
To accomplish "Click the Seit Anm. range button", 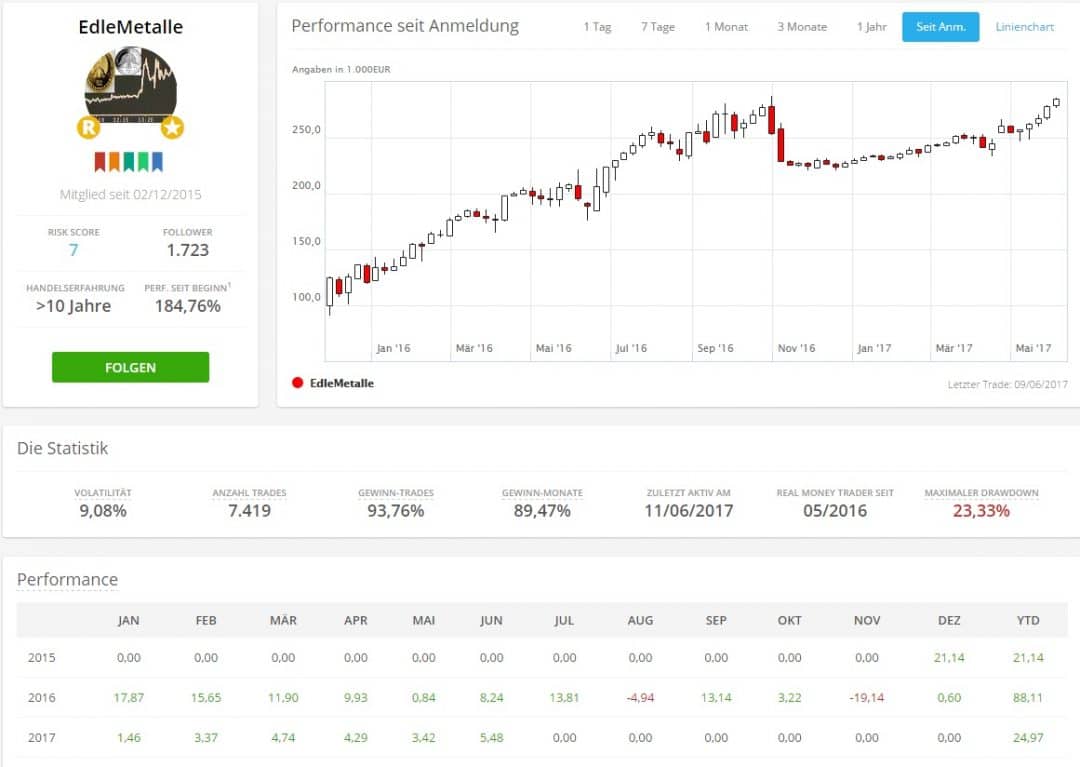I will [940, 27].
